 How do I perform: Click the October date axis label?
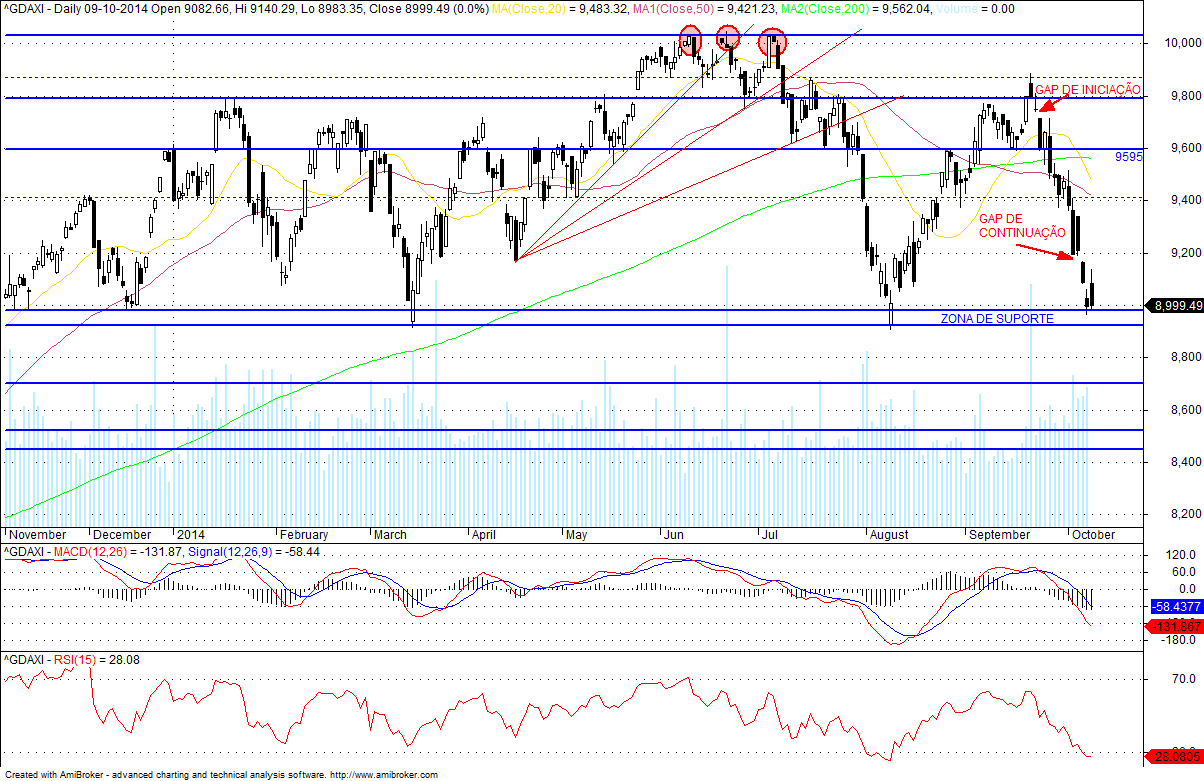pos(1093,535)
